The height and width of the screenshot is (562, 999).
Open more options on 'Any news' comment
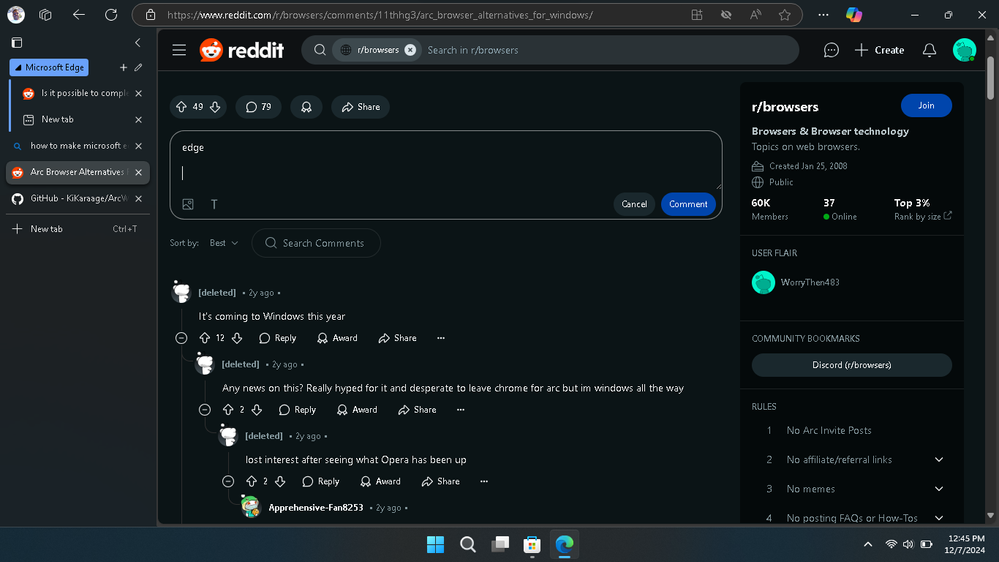(x=461, y=410)
